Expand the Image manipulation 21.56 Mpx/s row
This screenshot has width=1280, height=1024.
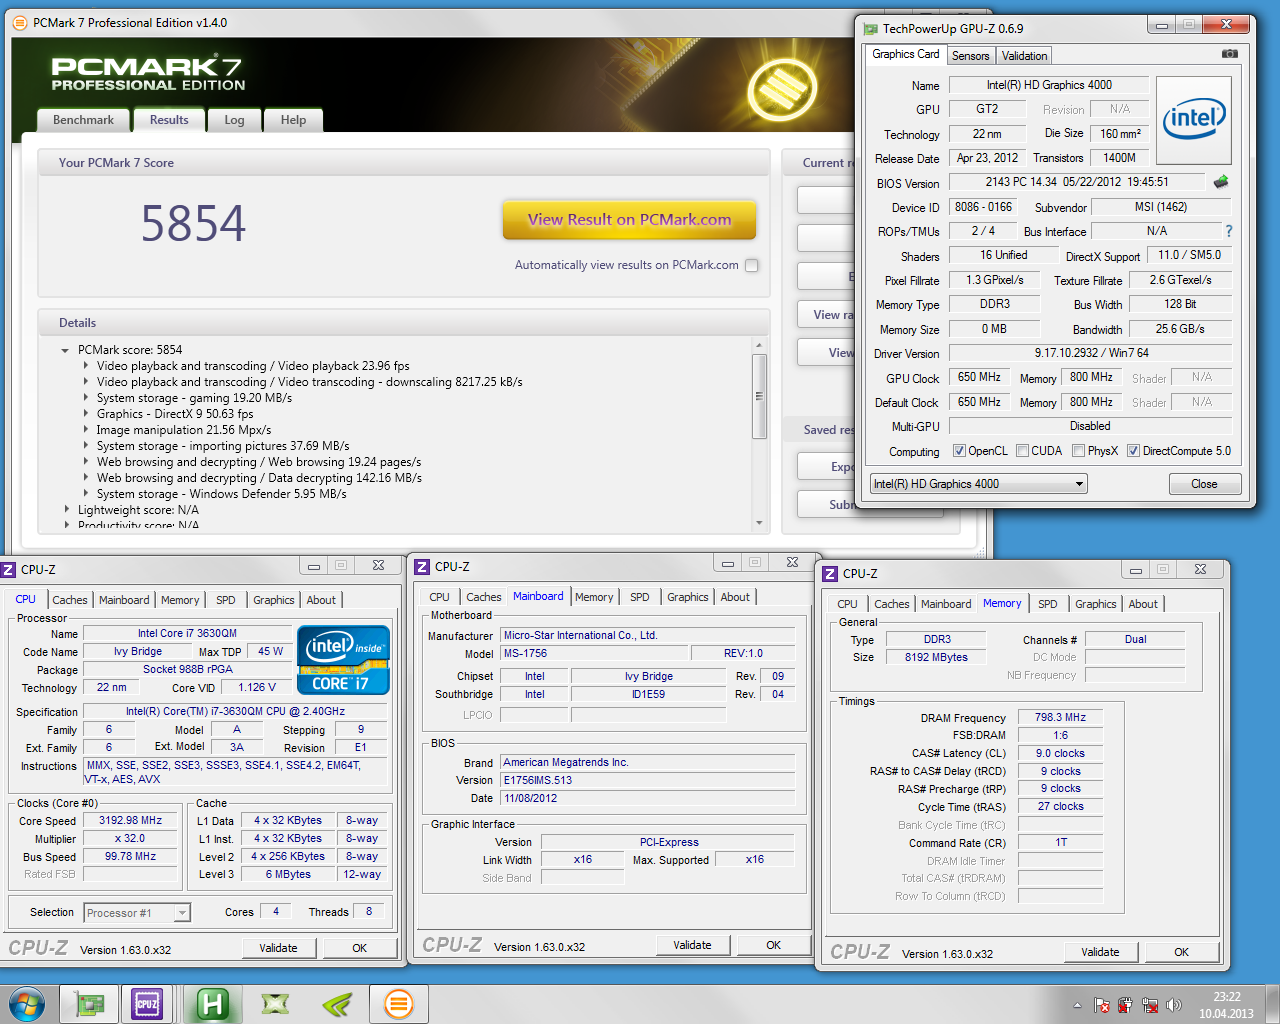click(85, 430)
